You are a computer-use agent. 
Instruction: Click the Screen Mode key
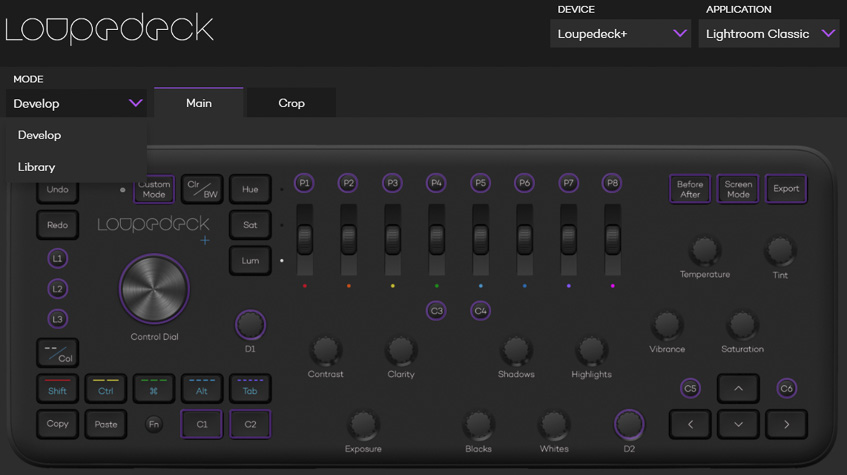[738, 189]
